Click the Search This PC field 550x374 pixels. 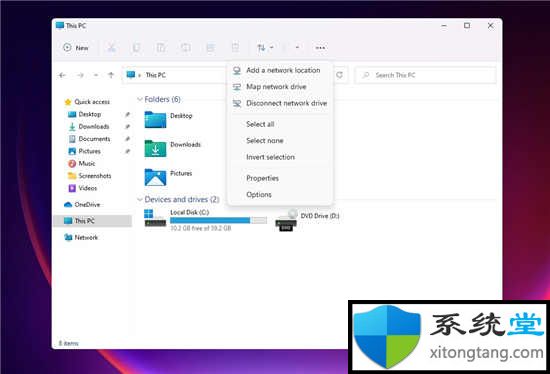click(x=426, y=75)
